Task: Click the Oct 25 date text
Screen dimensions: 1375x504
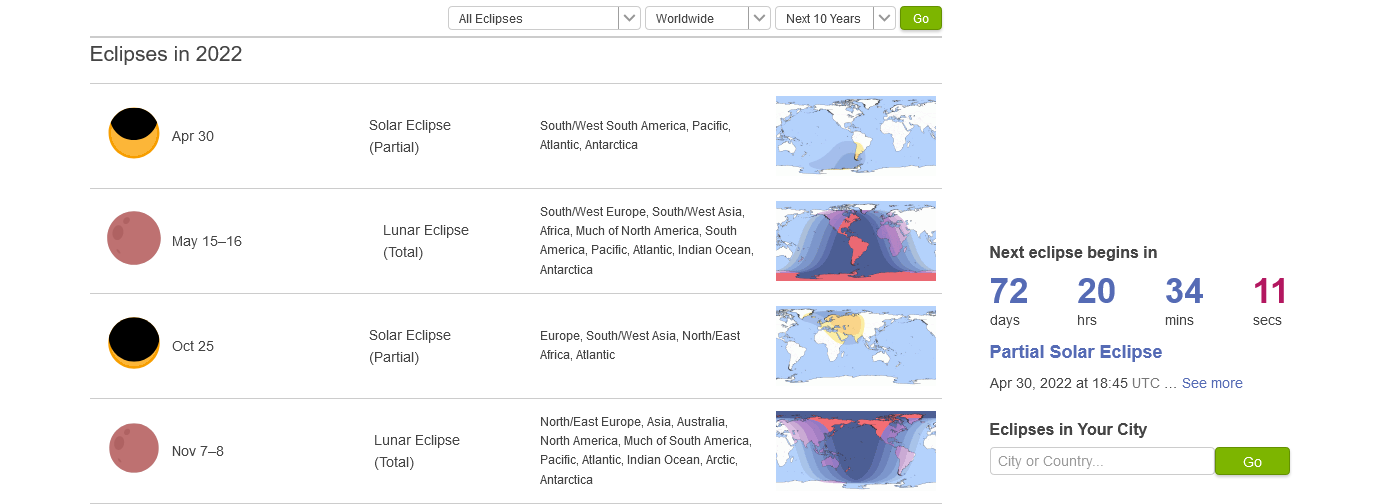Action: tap(193, 346)
